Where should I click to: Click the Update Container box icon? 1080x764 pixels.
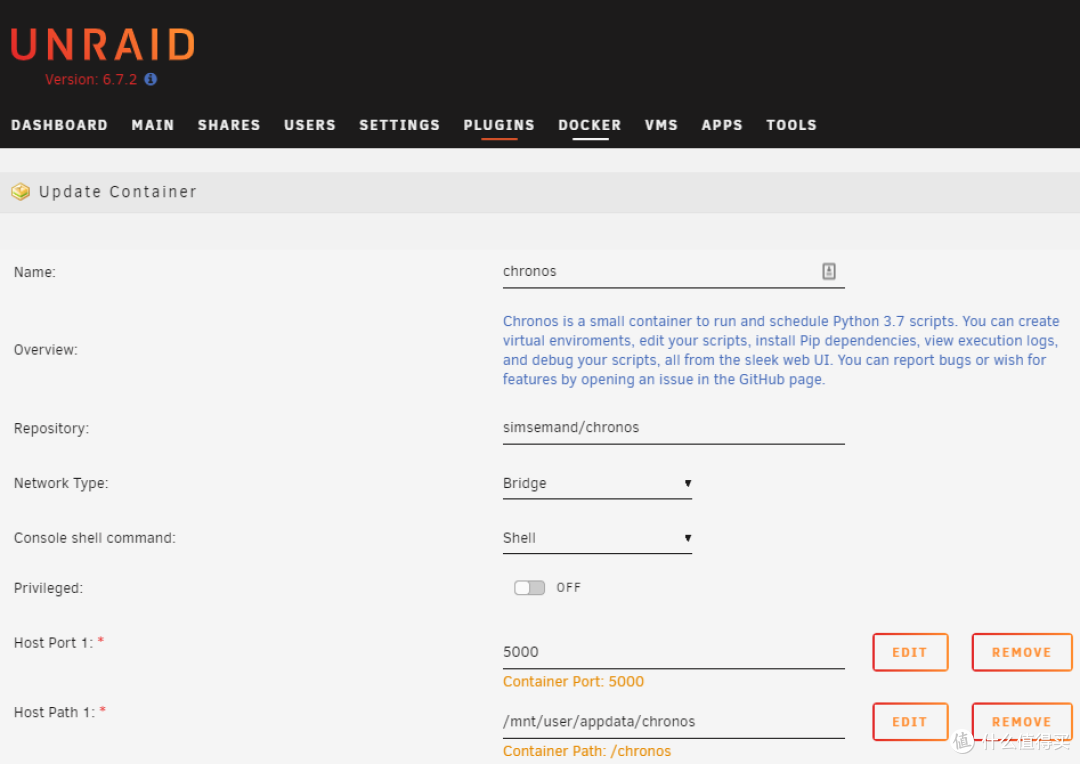coord(20,192)
